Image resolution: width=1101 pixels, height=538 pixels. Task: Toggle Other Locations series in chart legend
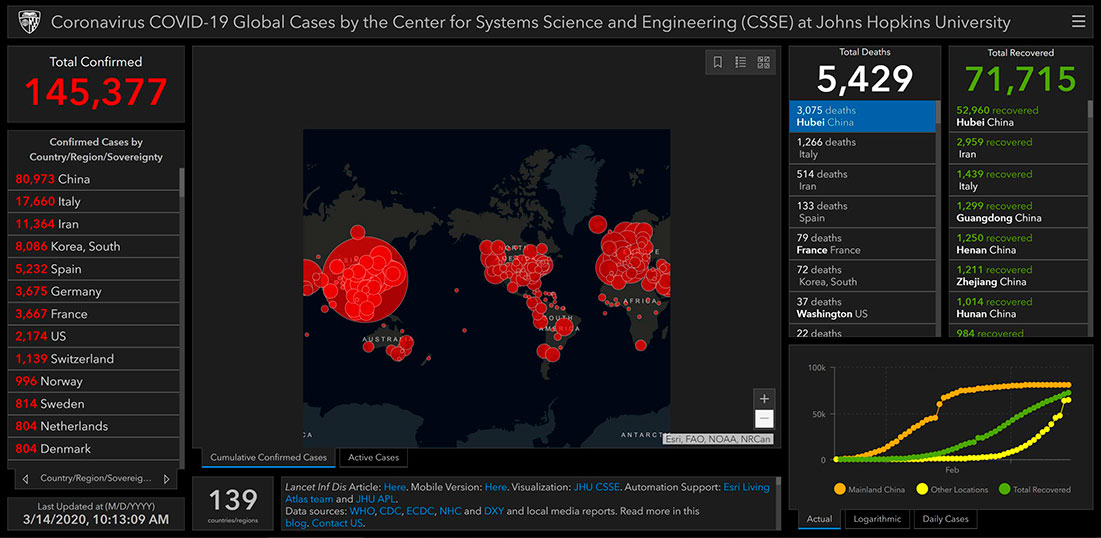point(953,490)
